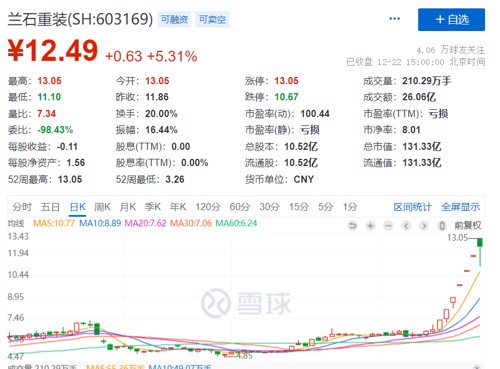
Task: Click the 量比 value 7.34
Action: point(46,114)
